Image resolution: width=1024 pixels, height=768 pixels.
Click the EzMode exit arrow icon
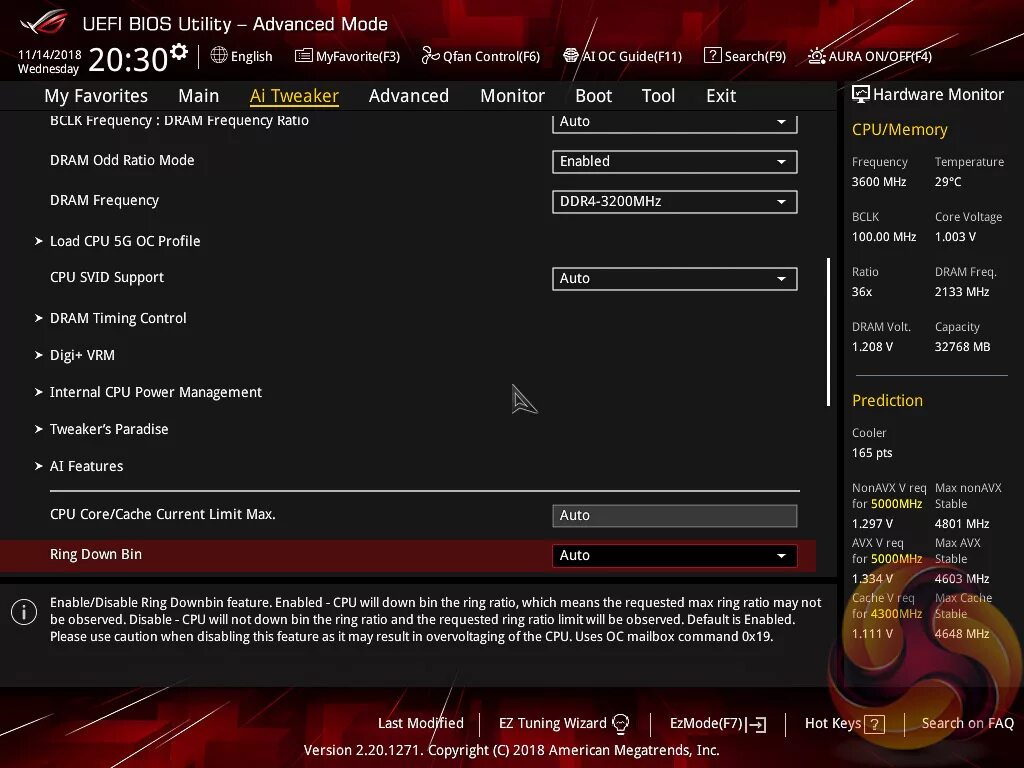click(x=756, y=724)
